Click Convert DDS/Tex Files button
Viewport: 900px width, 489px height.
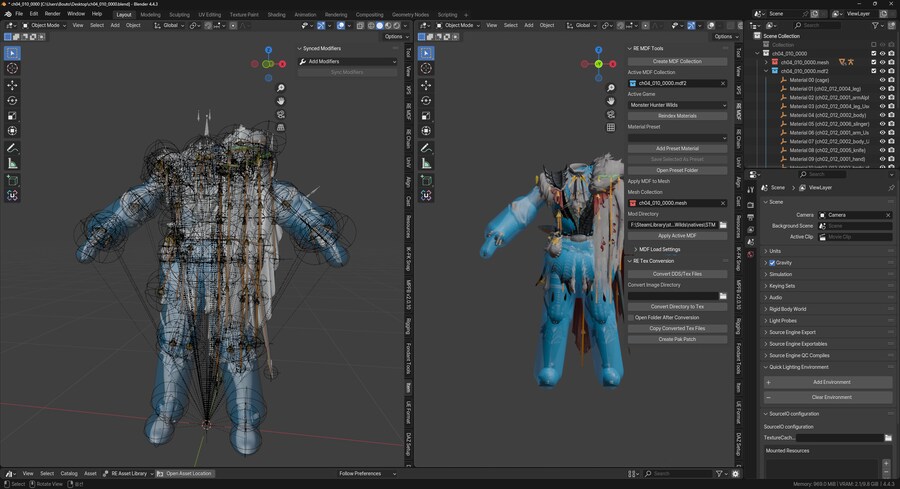[x=677, y=274]
